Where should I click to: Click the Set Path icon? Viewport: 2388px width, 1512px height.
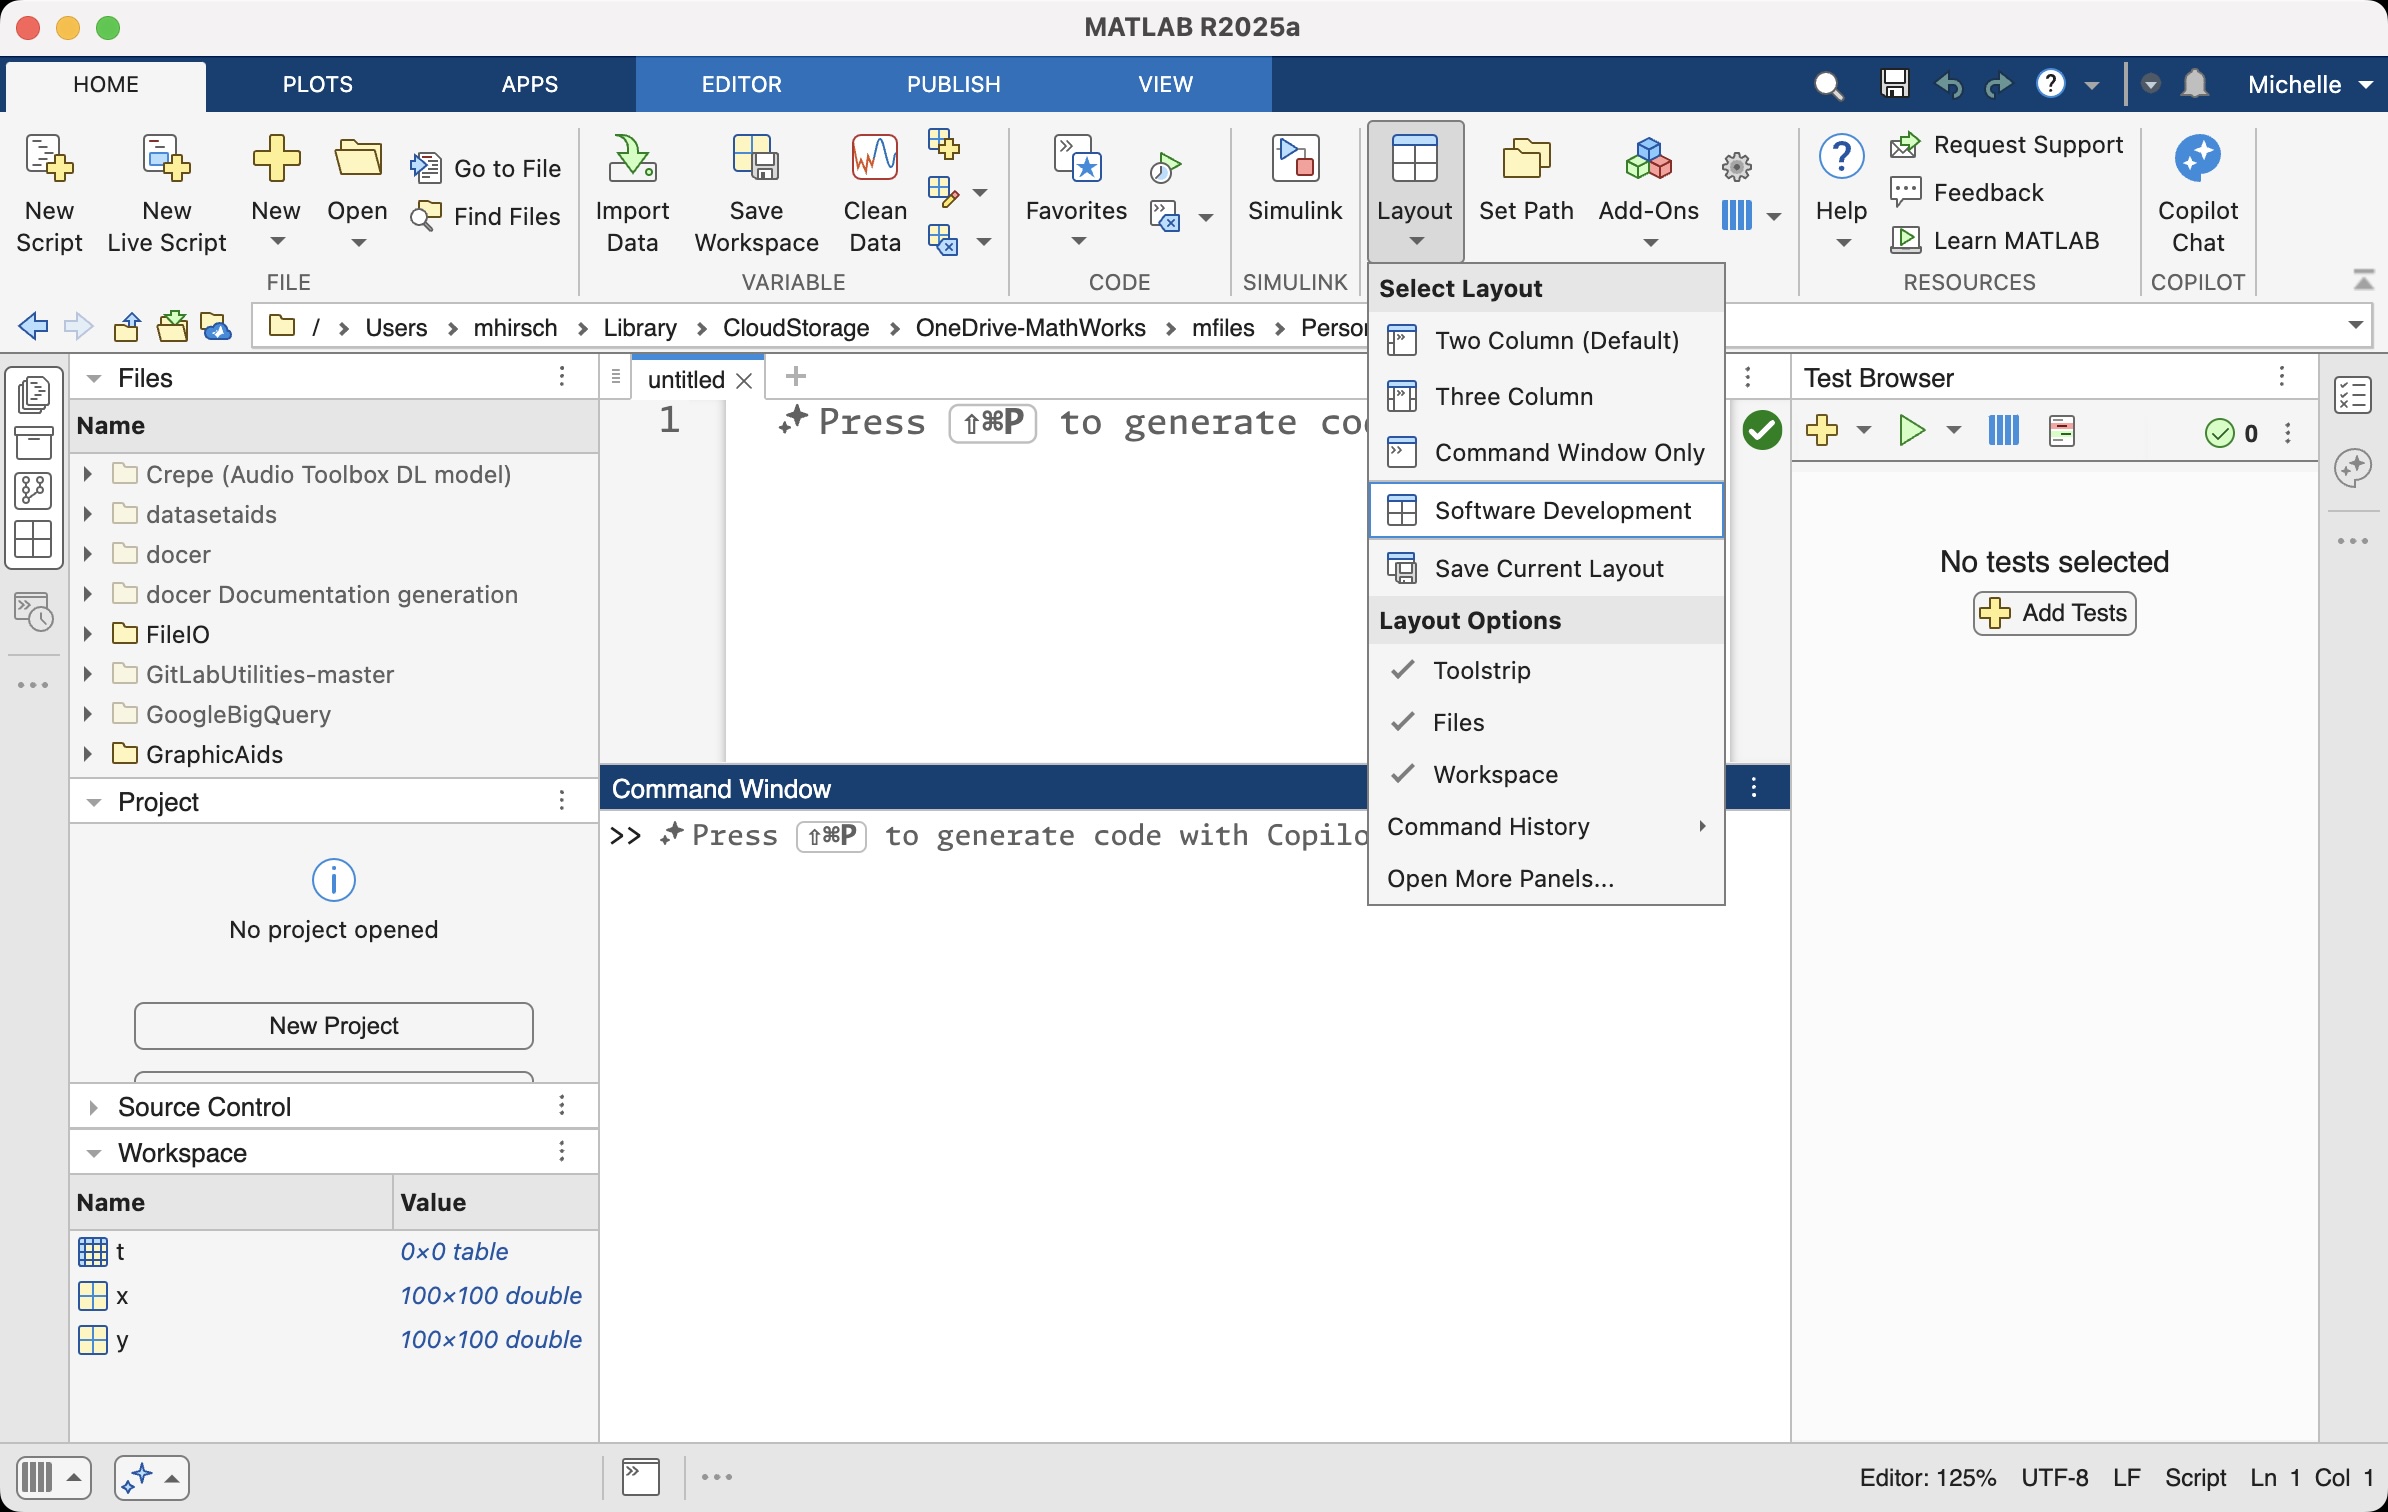(x=1526, y=160)
